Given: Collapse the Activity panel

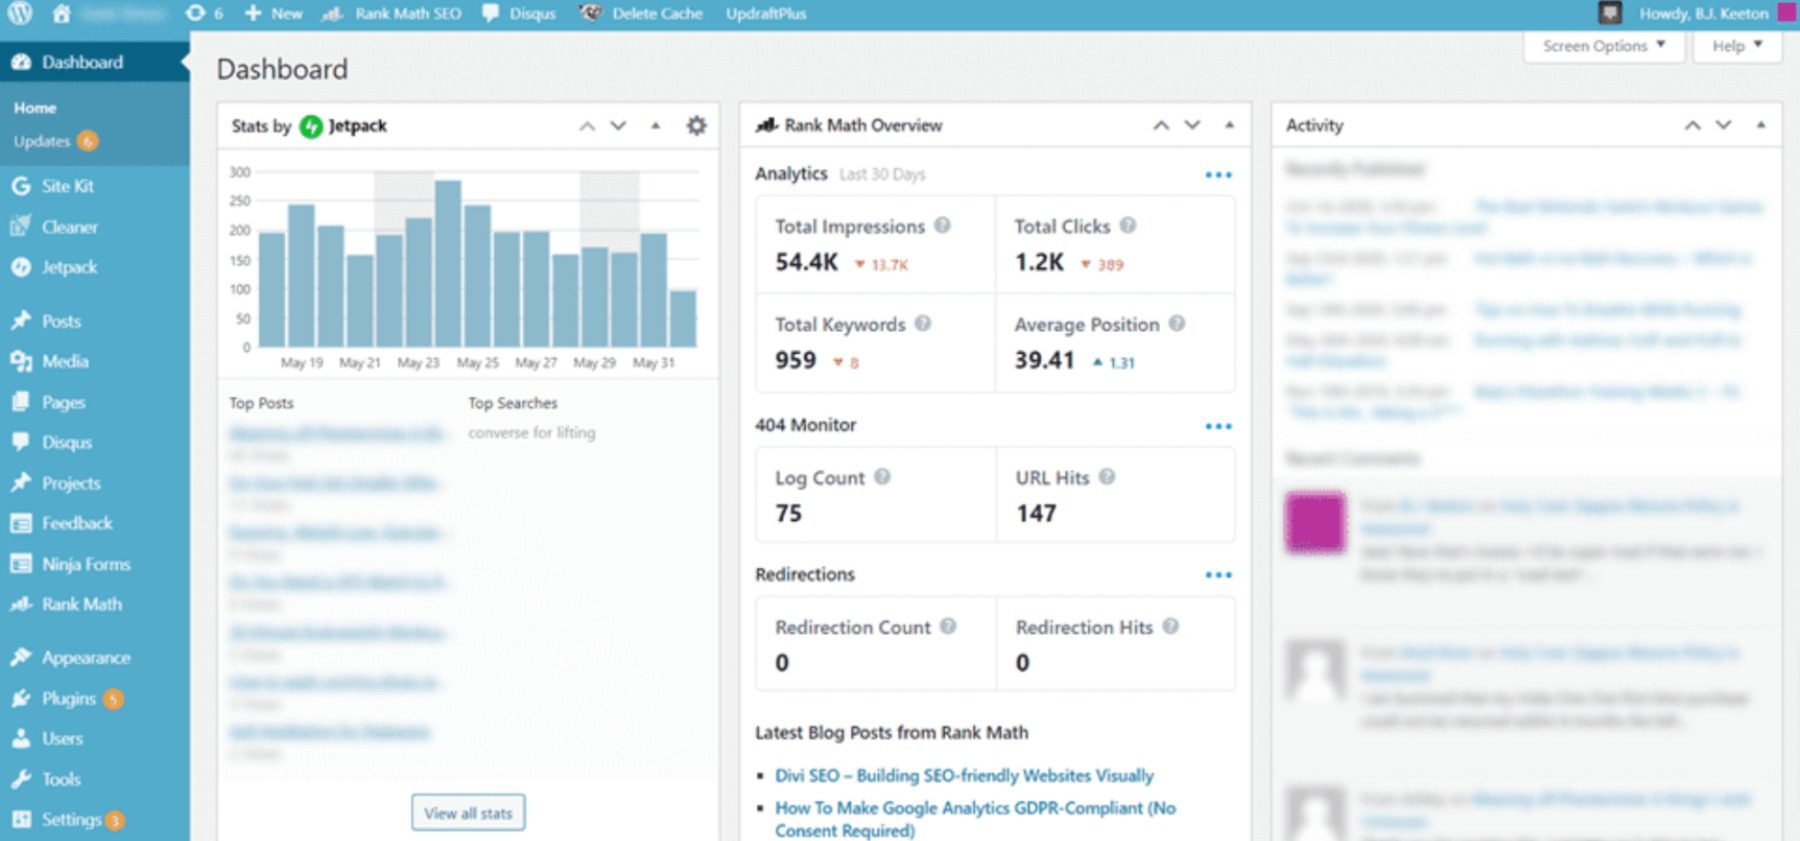Looking at the screenshot, I should click(x=1760, y=126).
